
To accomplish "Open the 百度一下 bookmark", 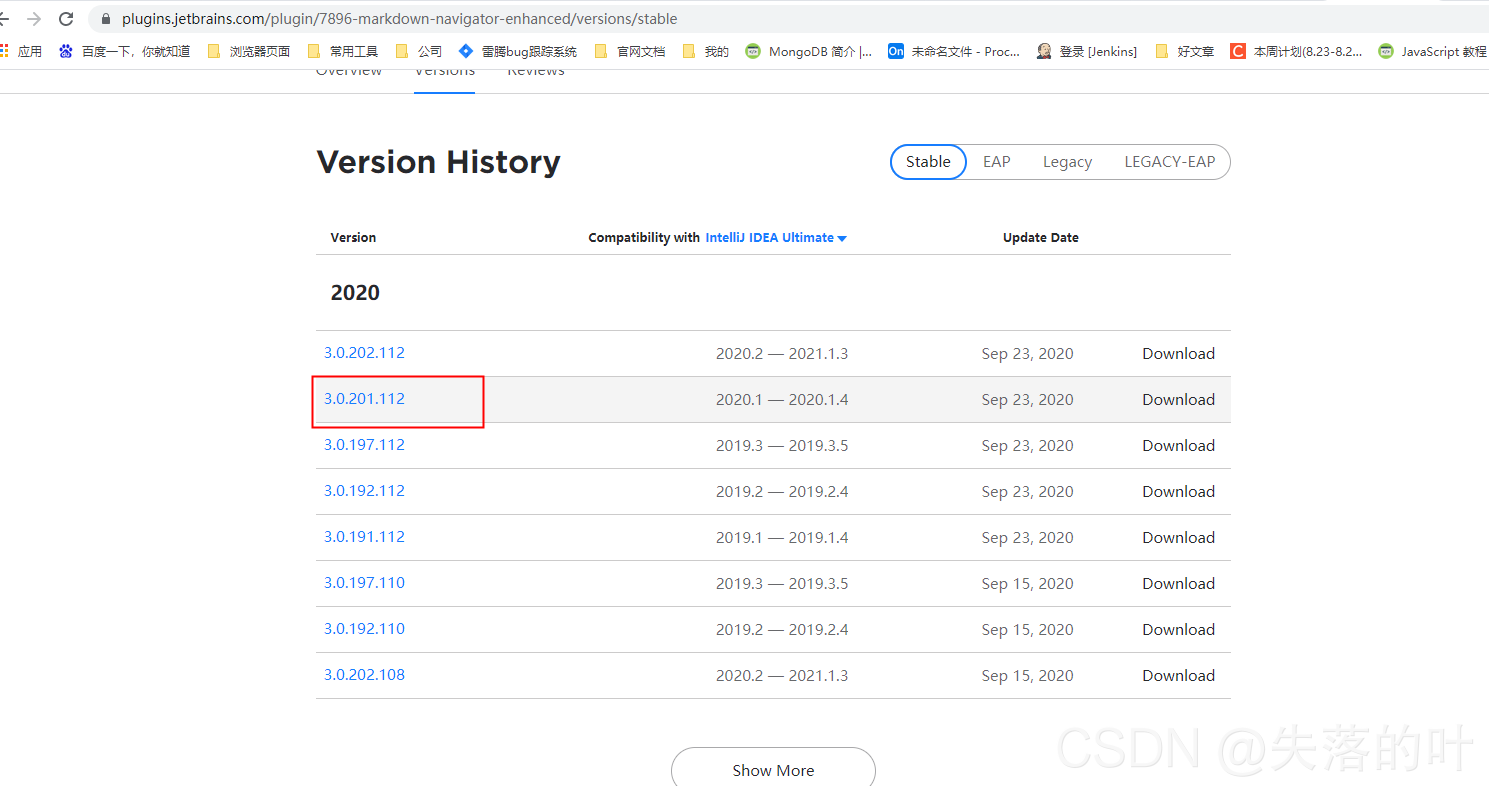I will [124, 51].
